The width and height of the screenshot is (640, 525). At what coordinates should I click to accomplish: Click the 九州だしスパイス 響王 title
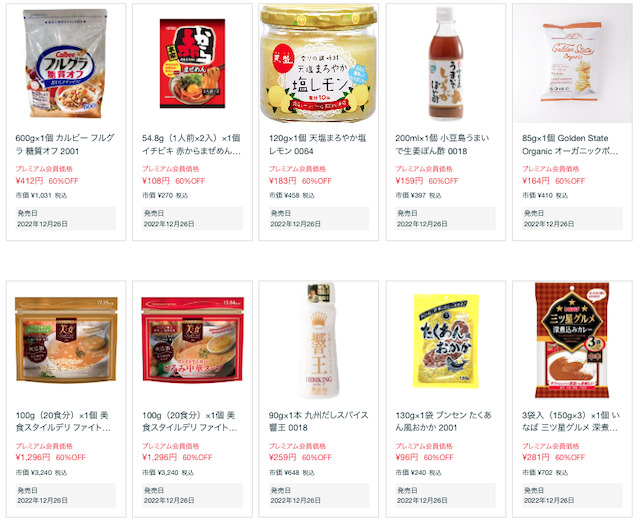(318, 421)
